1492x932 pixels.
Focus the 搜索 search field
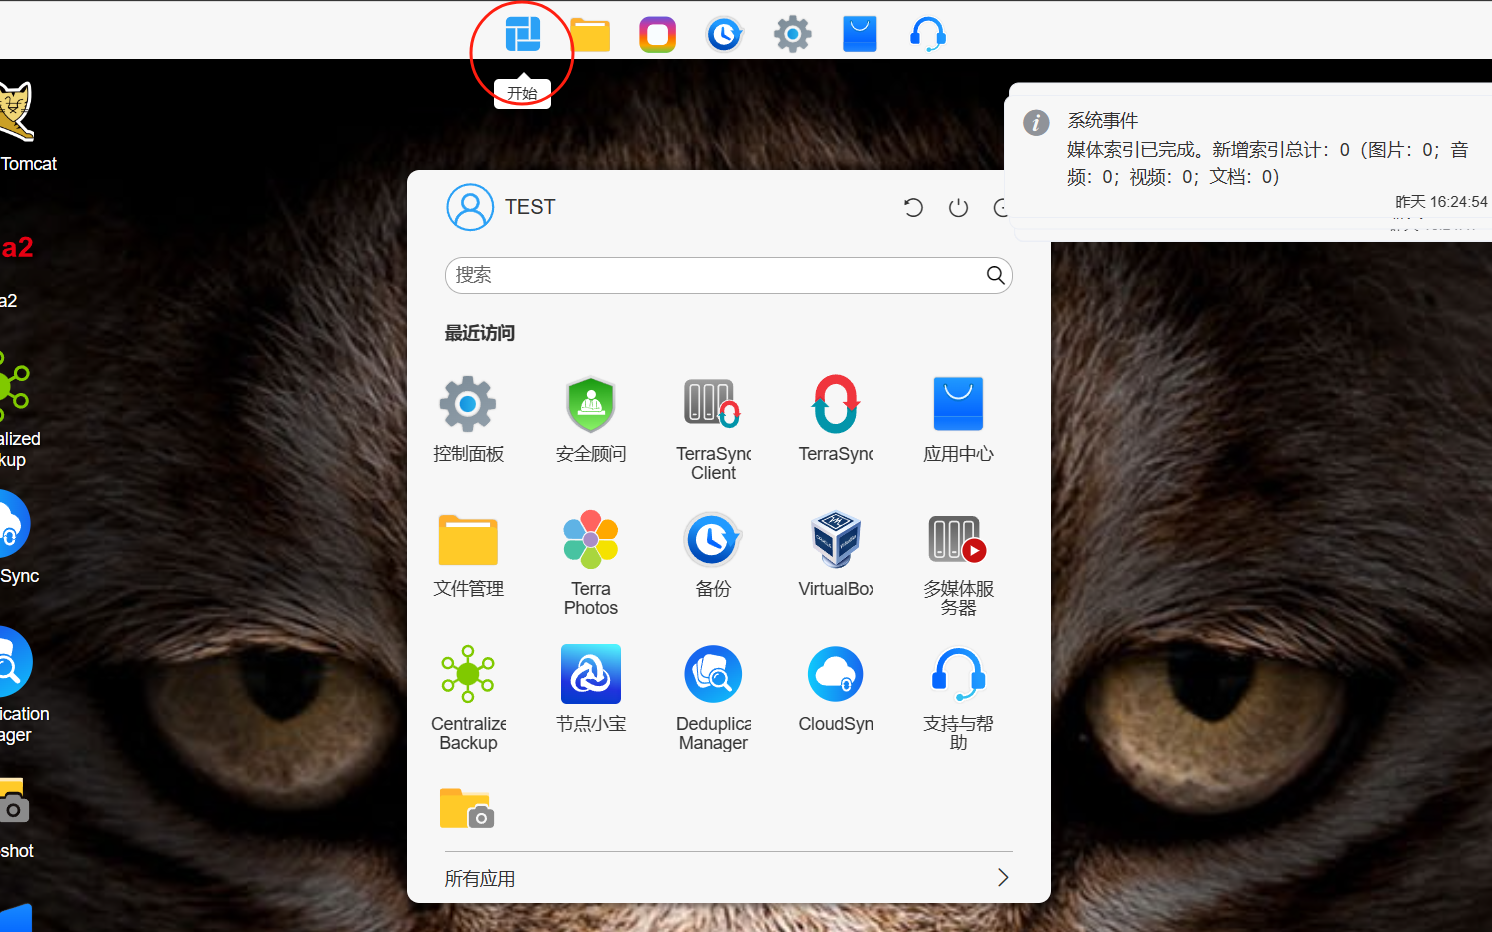(x=729, y=275)
